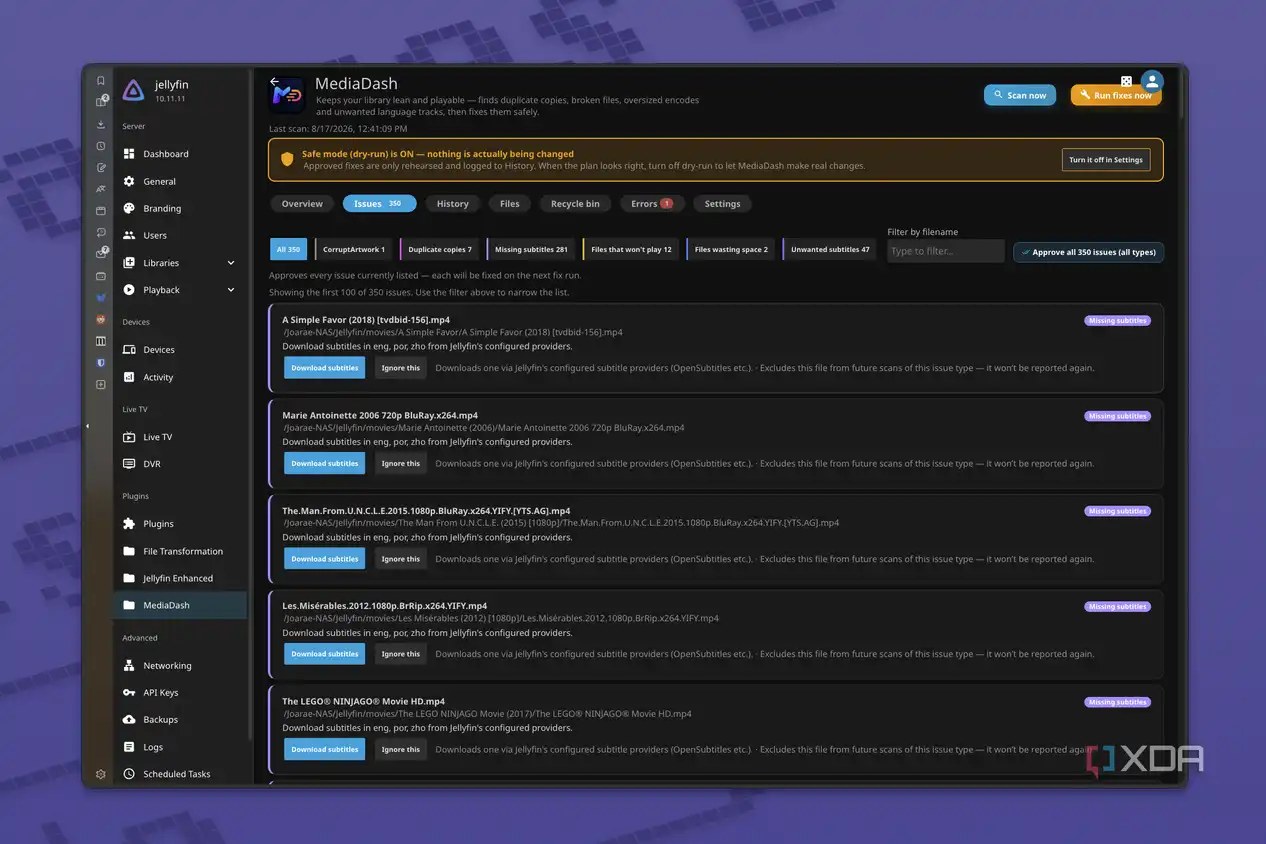Screen dimensions: 1266x844
Task: Open the downloads icon in browser sidebar
Action: point(101,124)
